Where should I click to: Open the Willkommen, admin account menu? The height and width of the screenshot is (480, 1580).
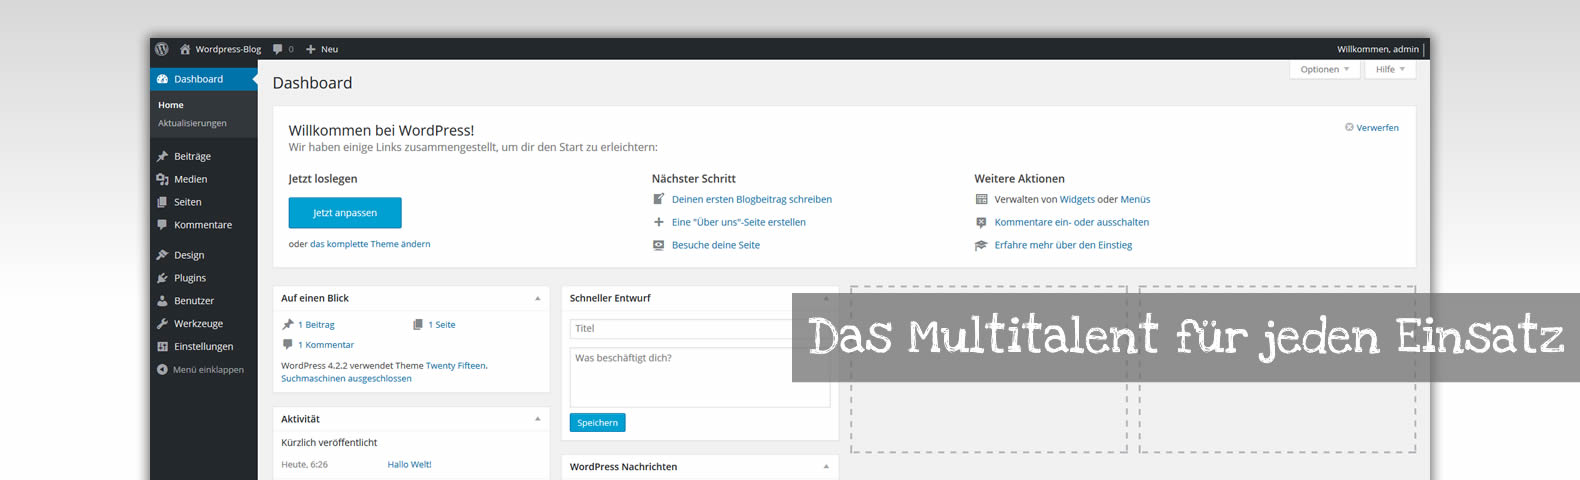point(1378,49)
